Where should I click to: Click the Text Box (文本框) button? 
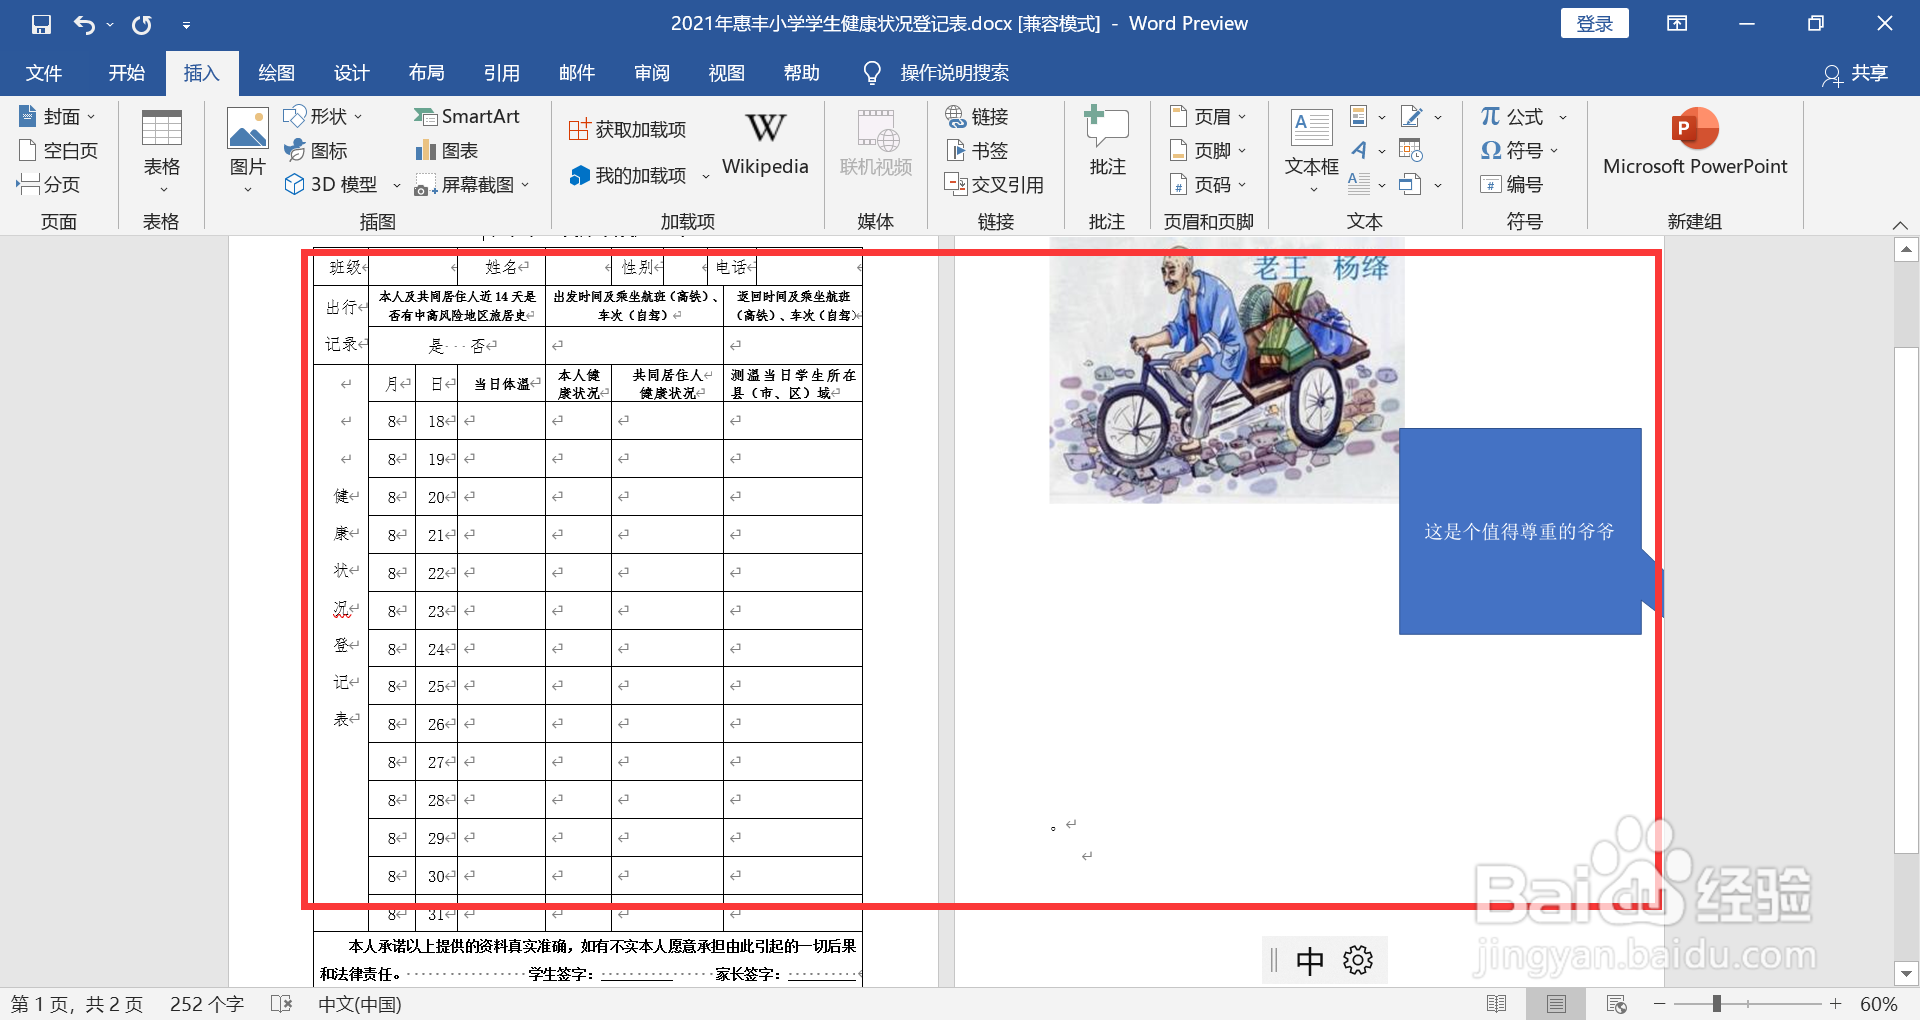[1311, 151]
